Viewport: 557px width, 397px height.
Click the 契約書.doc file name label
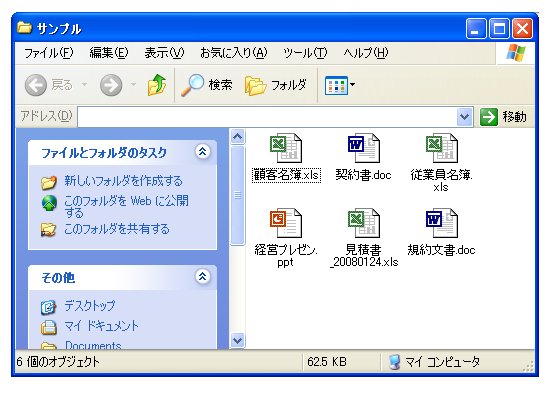363,175
